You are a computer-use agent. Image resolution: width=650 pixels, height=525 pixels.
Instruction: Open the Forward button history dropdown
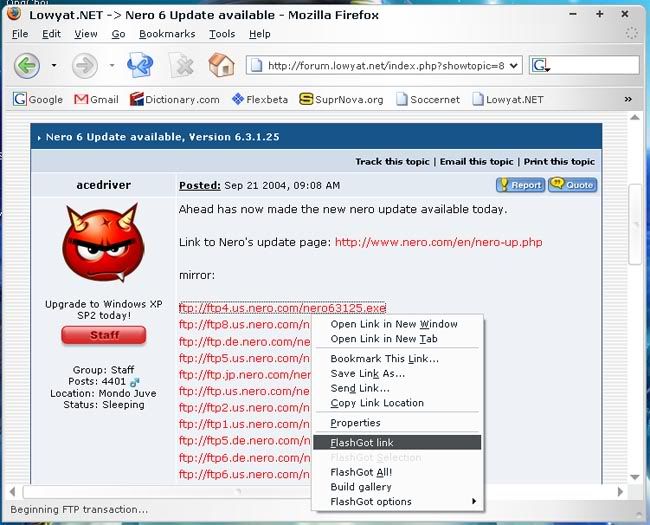(x=112, y=66)
